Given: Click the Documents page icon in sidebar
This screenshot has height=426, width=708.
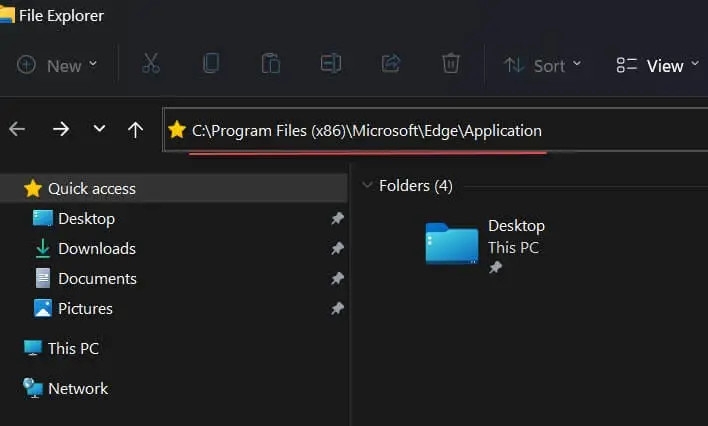Looking at the screenshot, I should tap(43, 278).
